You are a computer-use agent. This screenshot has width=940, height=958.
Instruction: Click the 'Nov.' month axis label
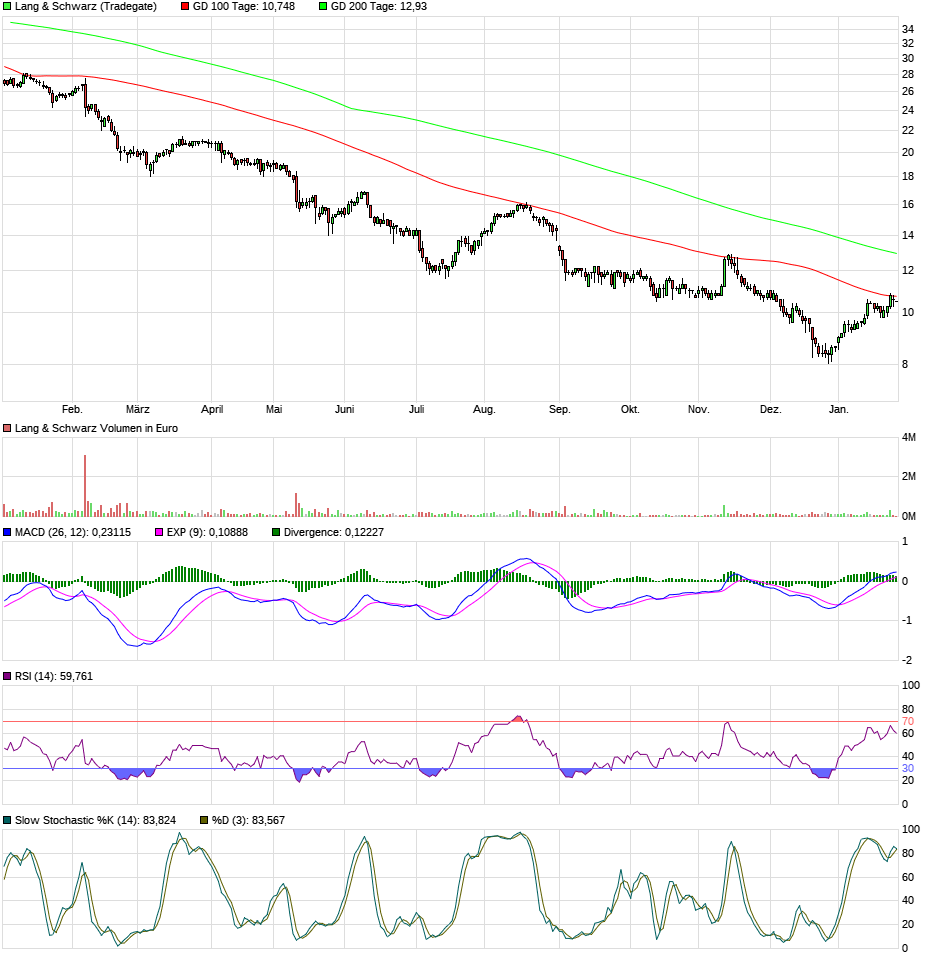(699, 410)
